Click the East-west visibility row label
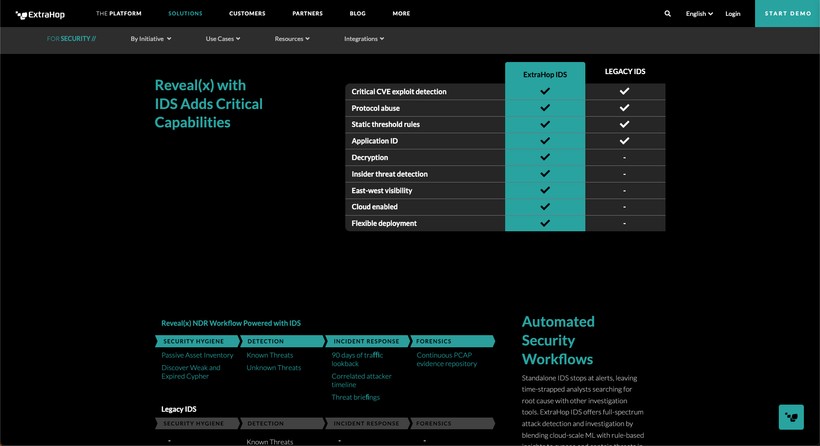 coord(382,190)
